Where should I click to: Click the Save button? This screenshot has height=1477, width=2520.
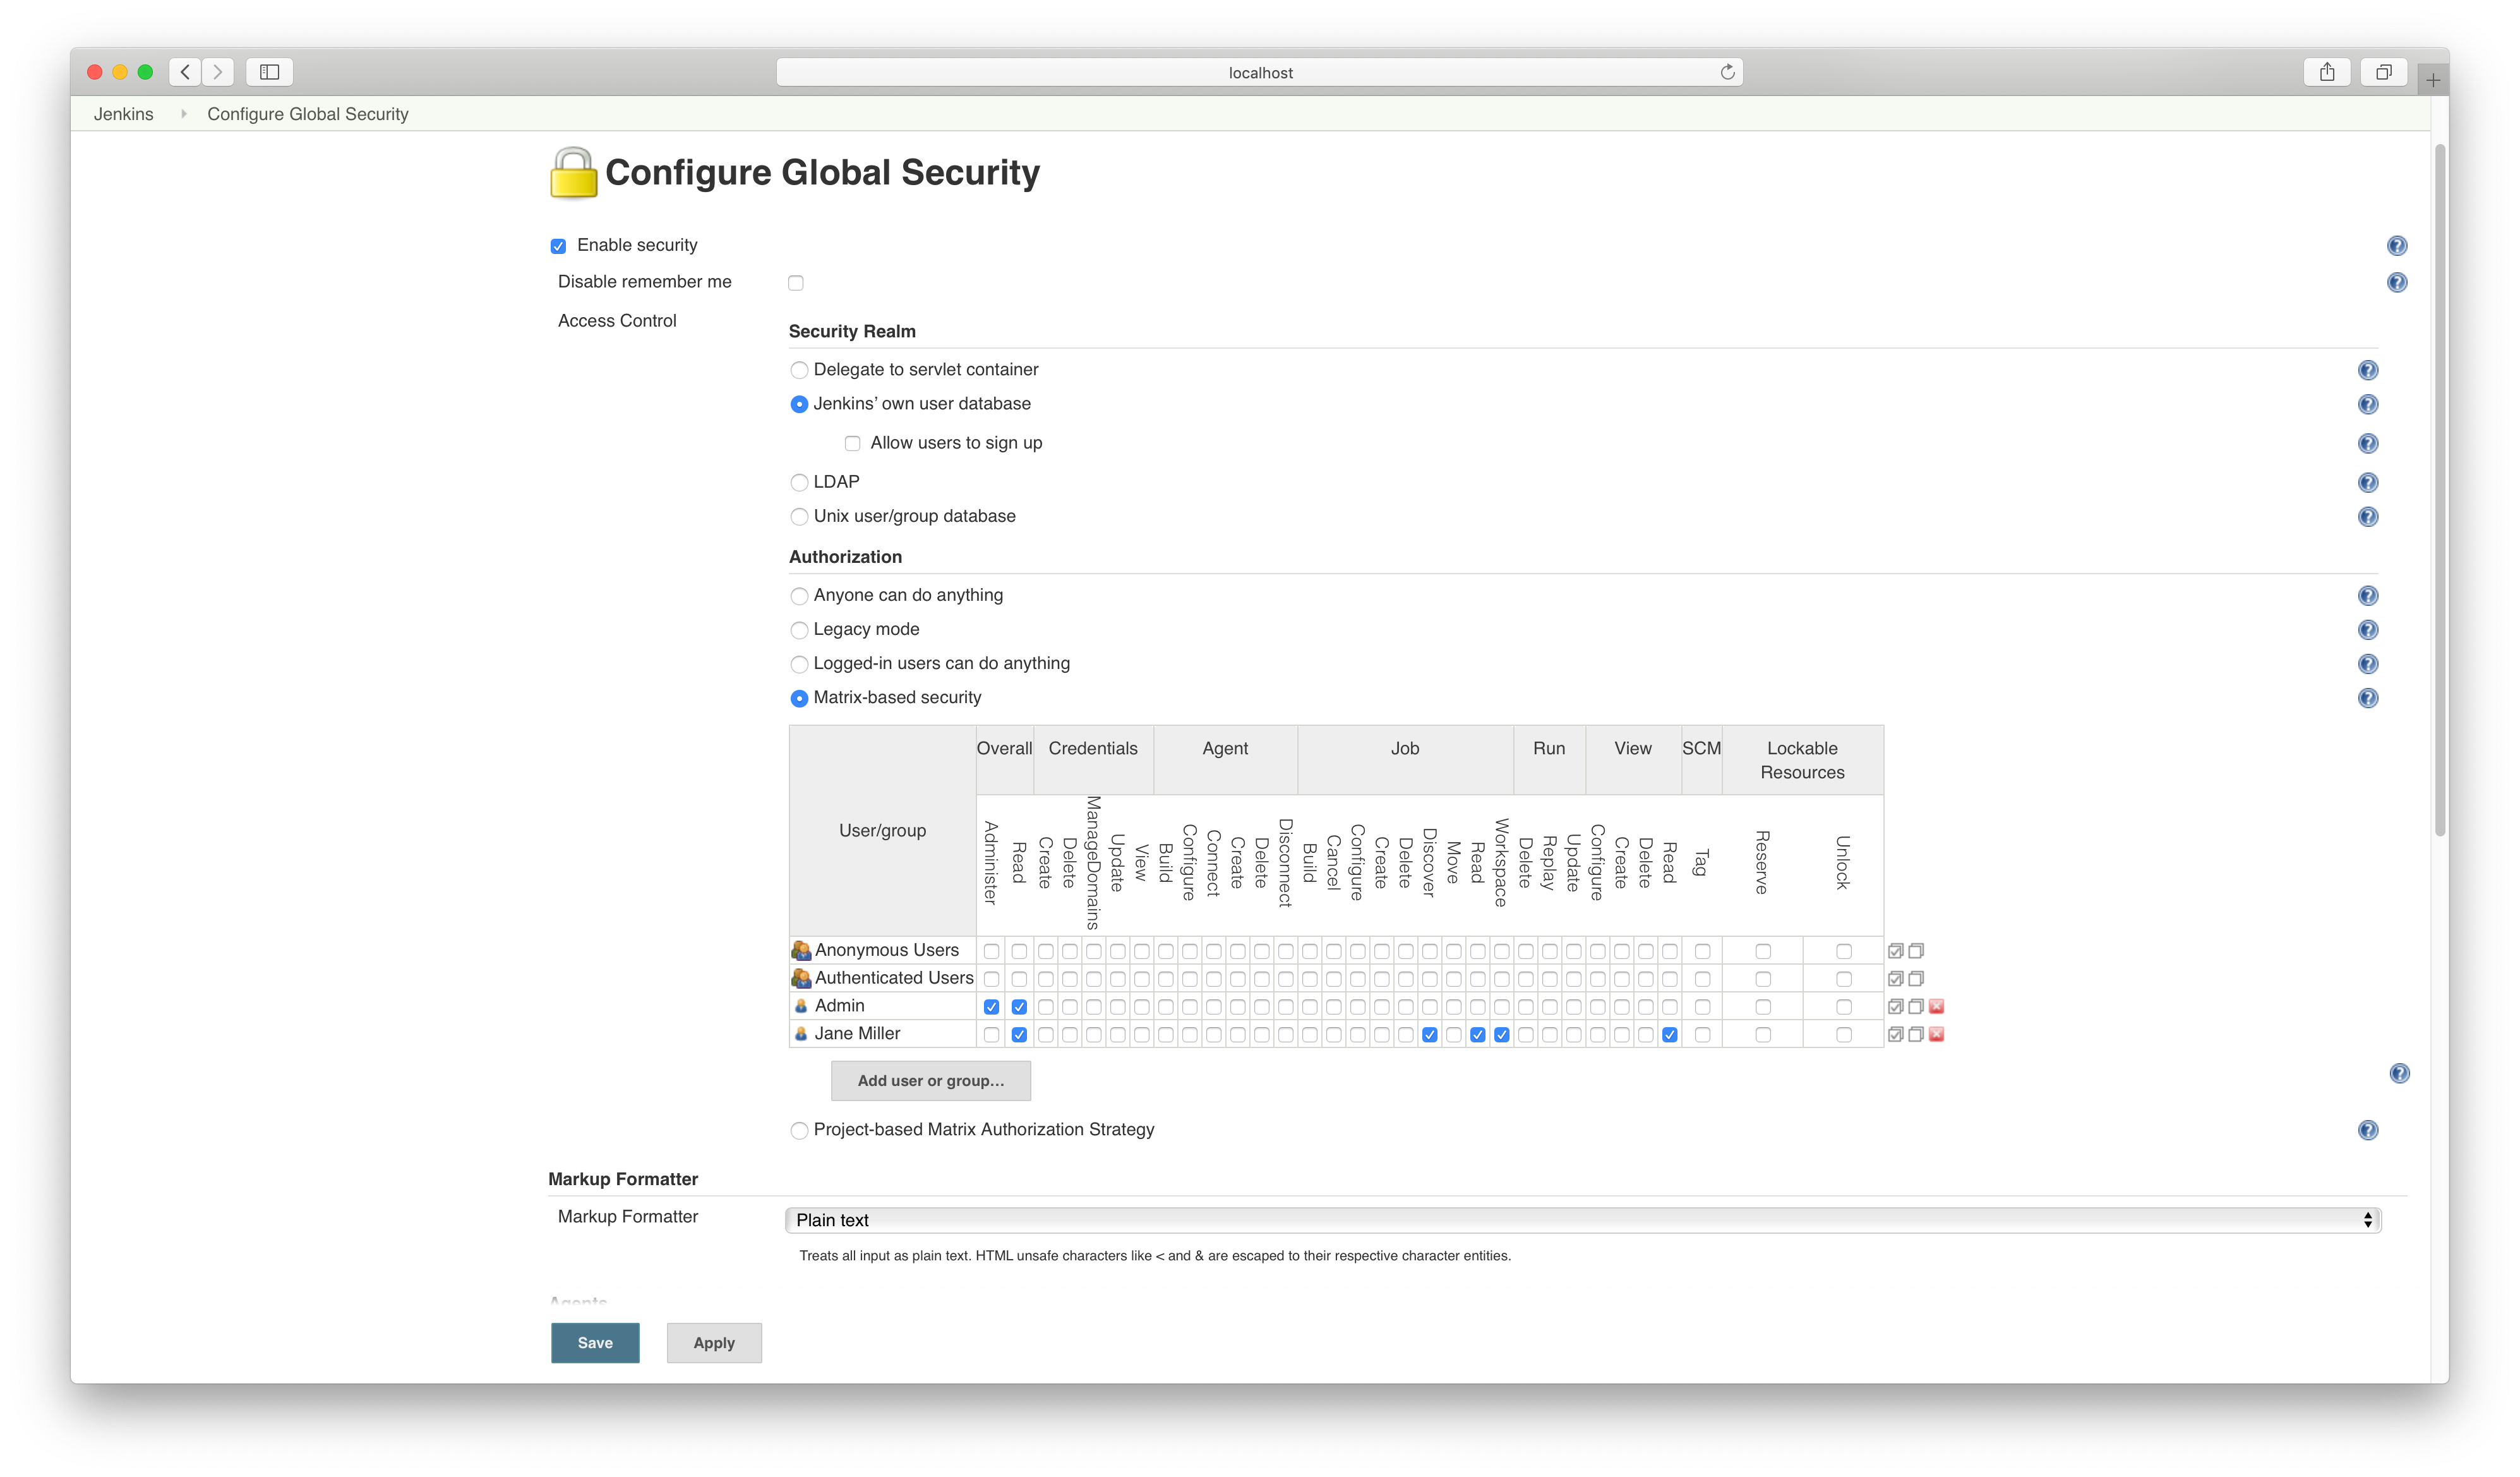(594, 1343)
